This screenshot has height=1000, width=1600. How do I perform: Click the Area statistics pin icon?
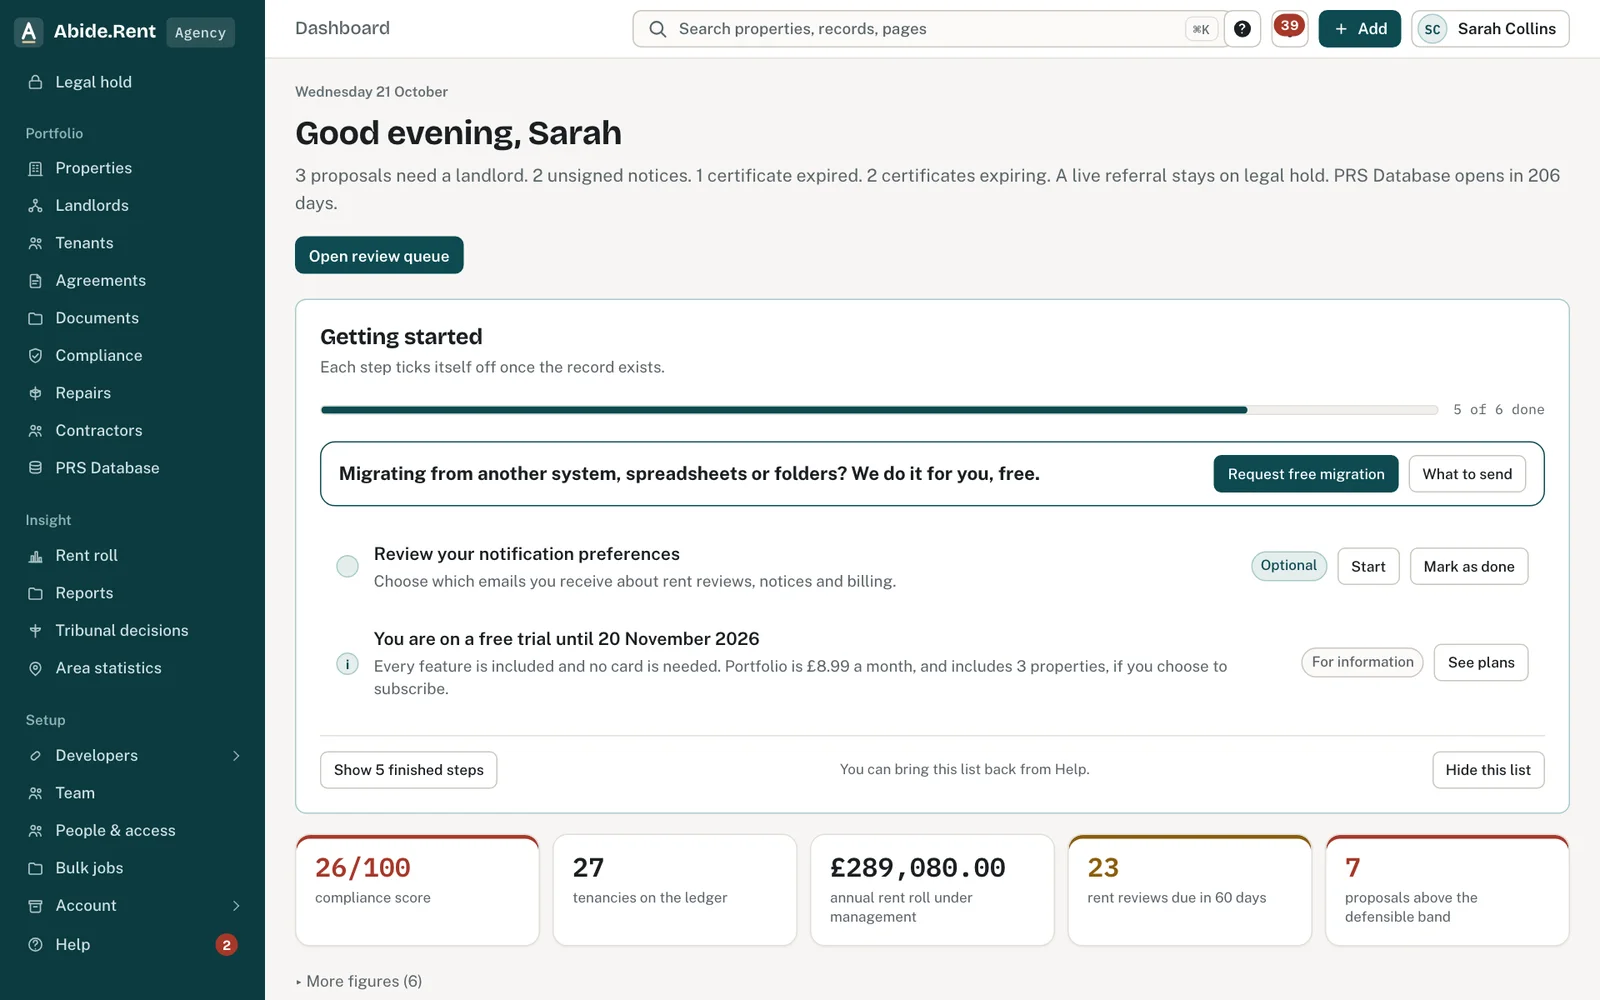(36, 668)
